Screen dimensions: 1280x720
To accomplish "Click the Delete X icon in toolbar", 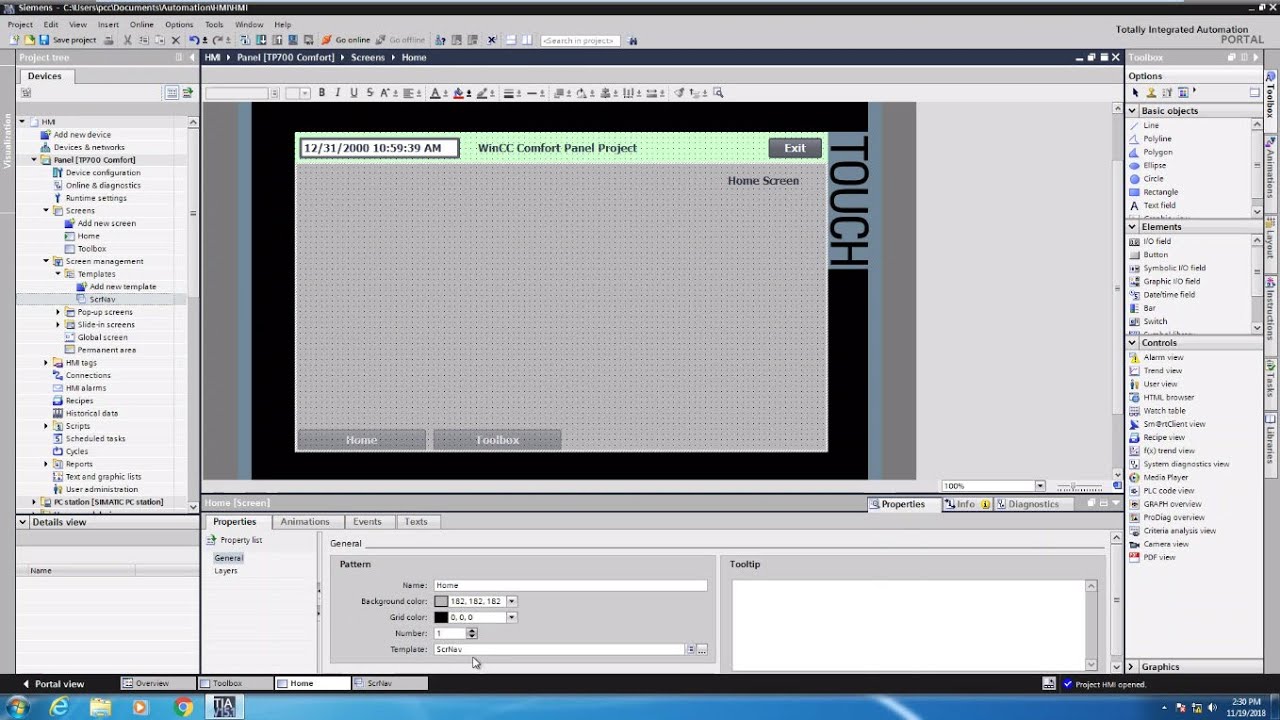I will point(175,40).
